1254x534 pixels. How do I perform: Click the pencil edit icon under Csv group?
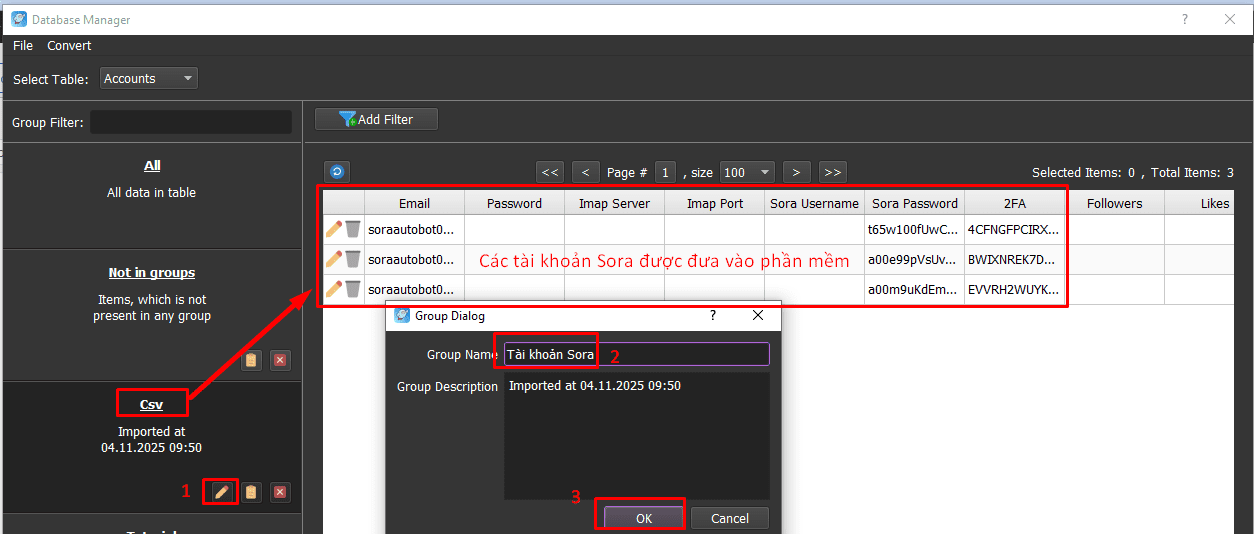coord(221,492)
